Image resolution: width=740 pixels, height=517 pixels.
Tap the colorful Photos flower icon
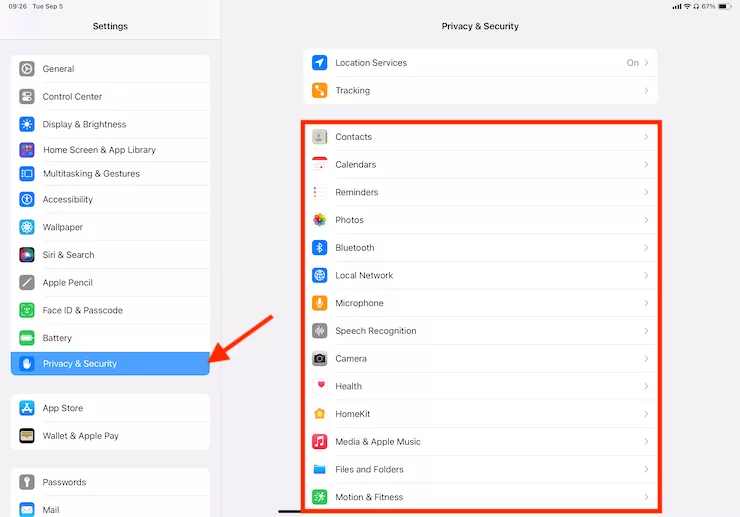click(x=320, y=220)
